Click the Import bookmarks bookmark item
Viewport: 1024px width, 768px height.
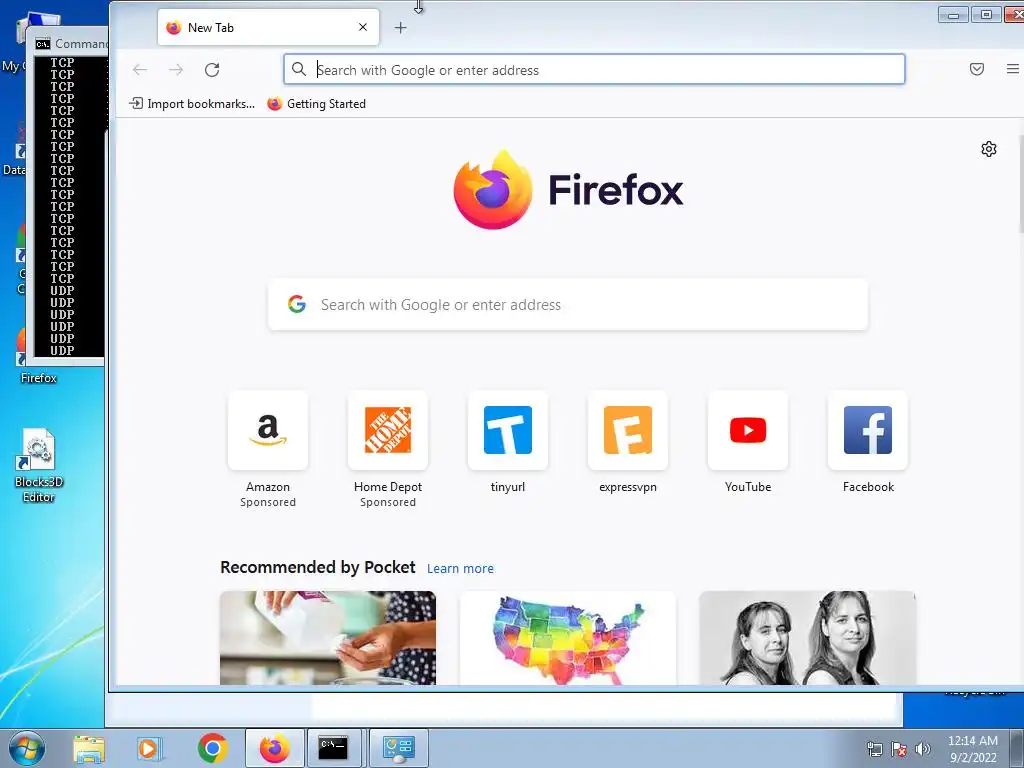pos(192,104)
